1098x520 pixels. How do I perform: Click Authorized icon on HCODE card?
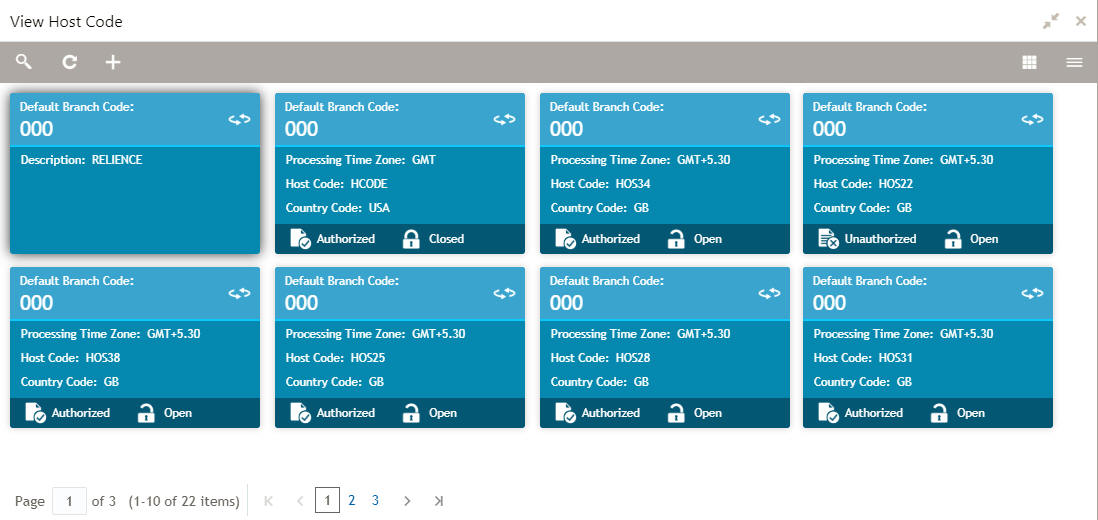coord(301,239)
